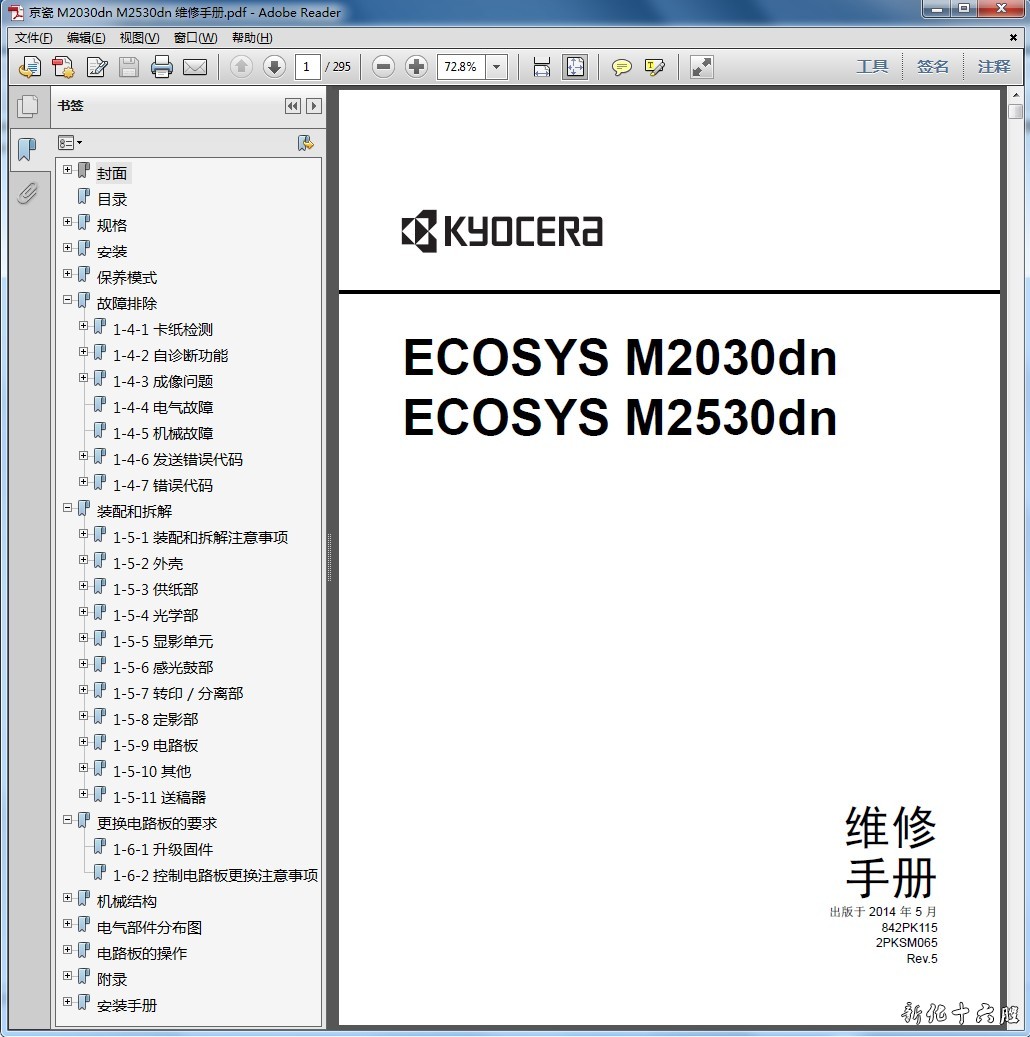
Task: Click the page number input field
Action: (x=307, y=67)
